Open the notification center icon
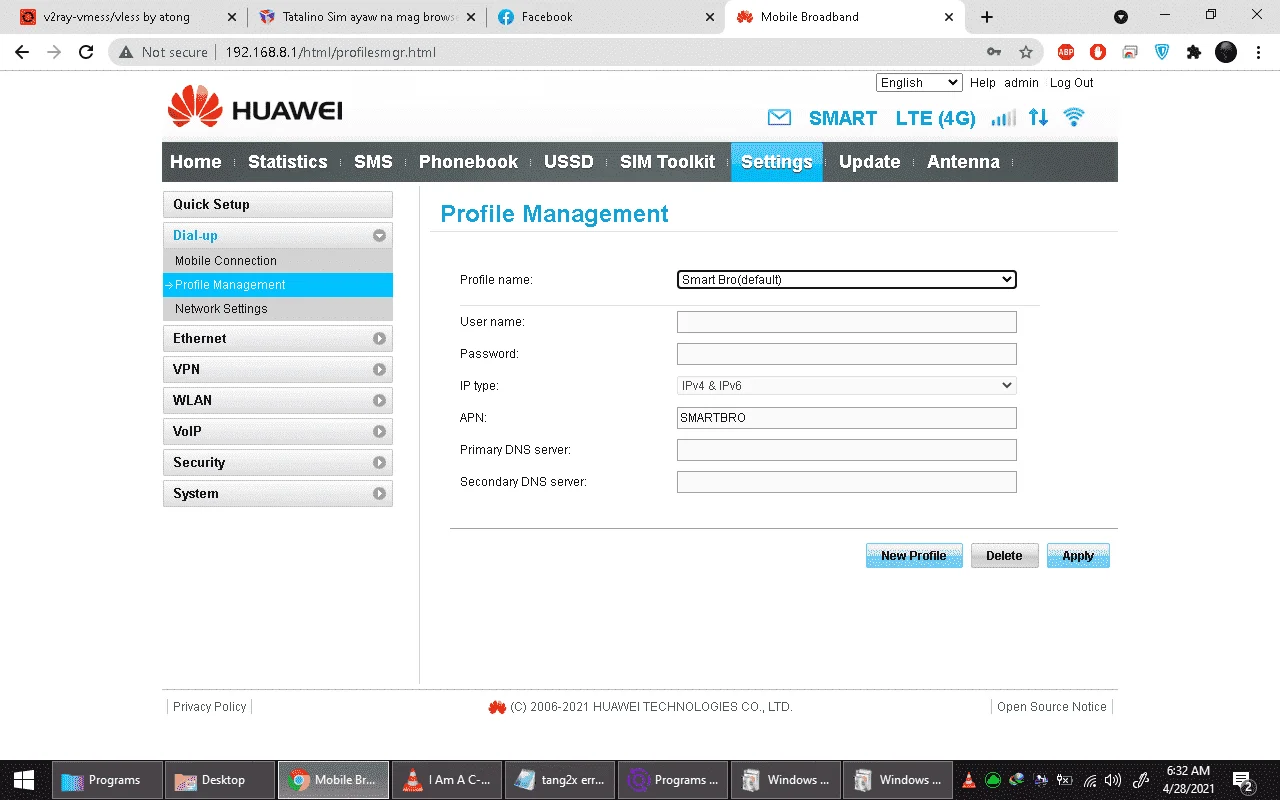This screenshot has height=800, width=1280. pyautogui.click(x=1243, y=781)
